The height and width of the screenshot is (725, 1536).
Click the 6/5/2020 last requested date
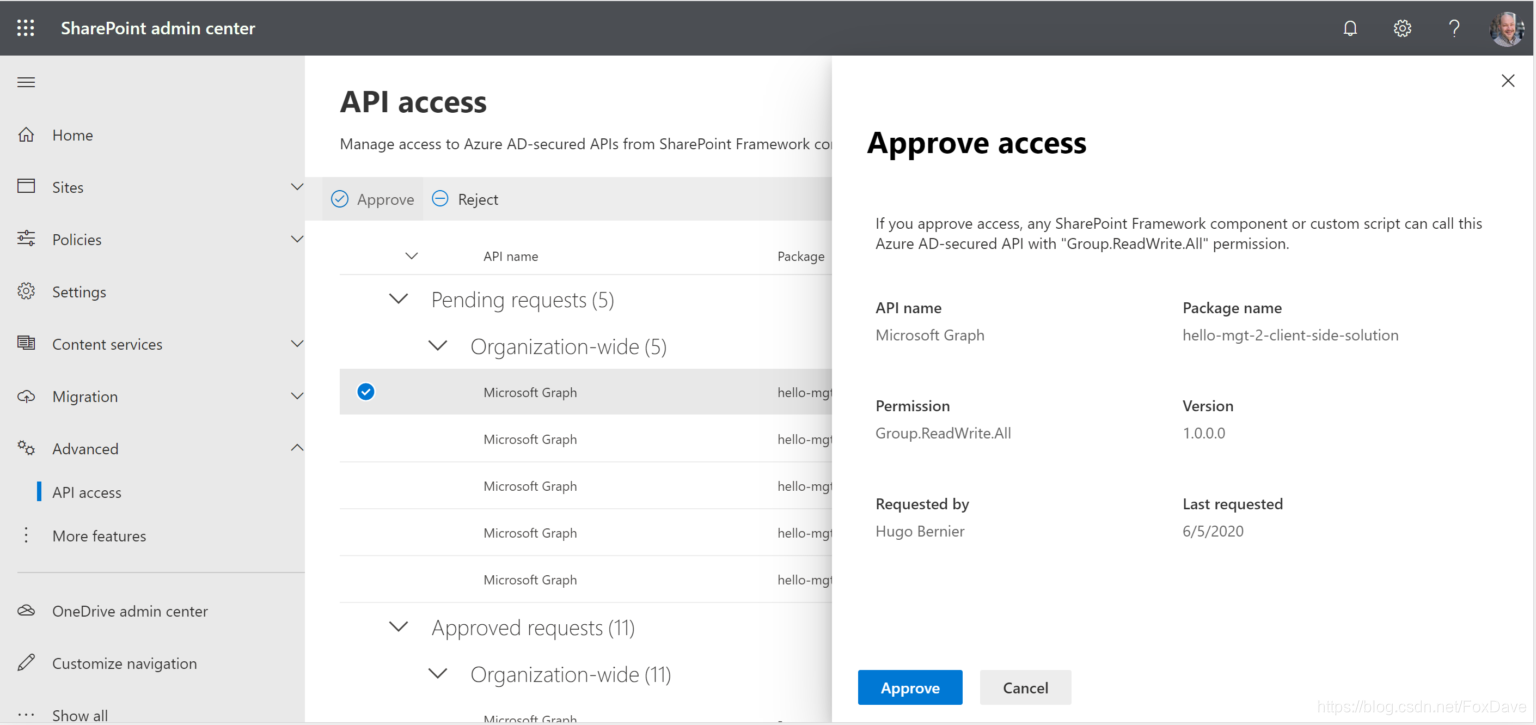coord(1213,531)
